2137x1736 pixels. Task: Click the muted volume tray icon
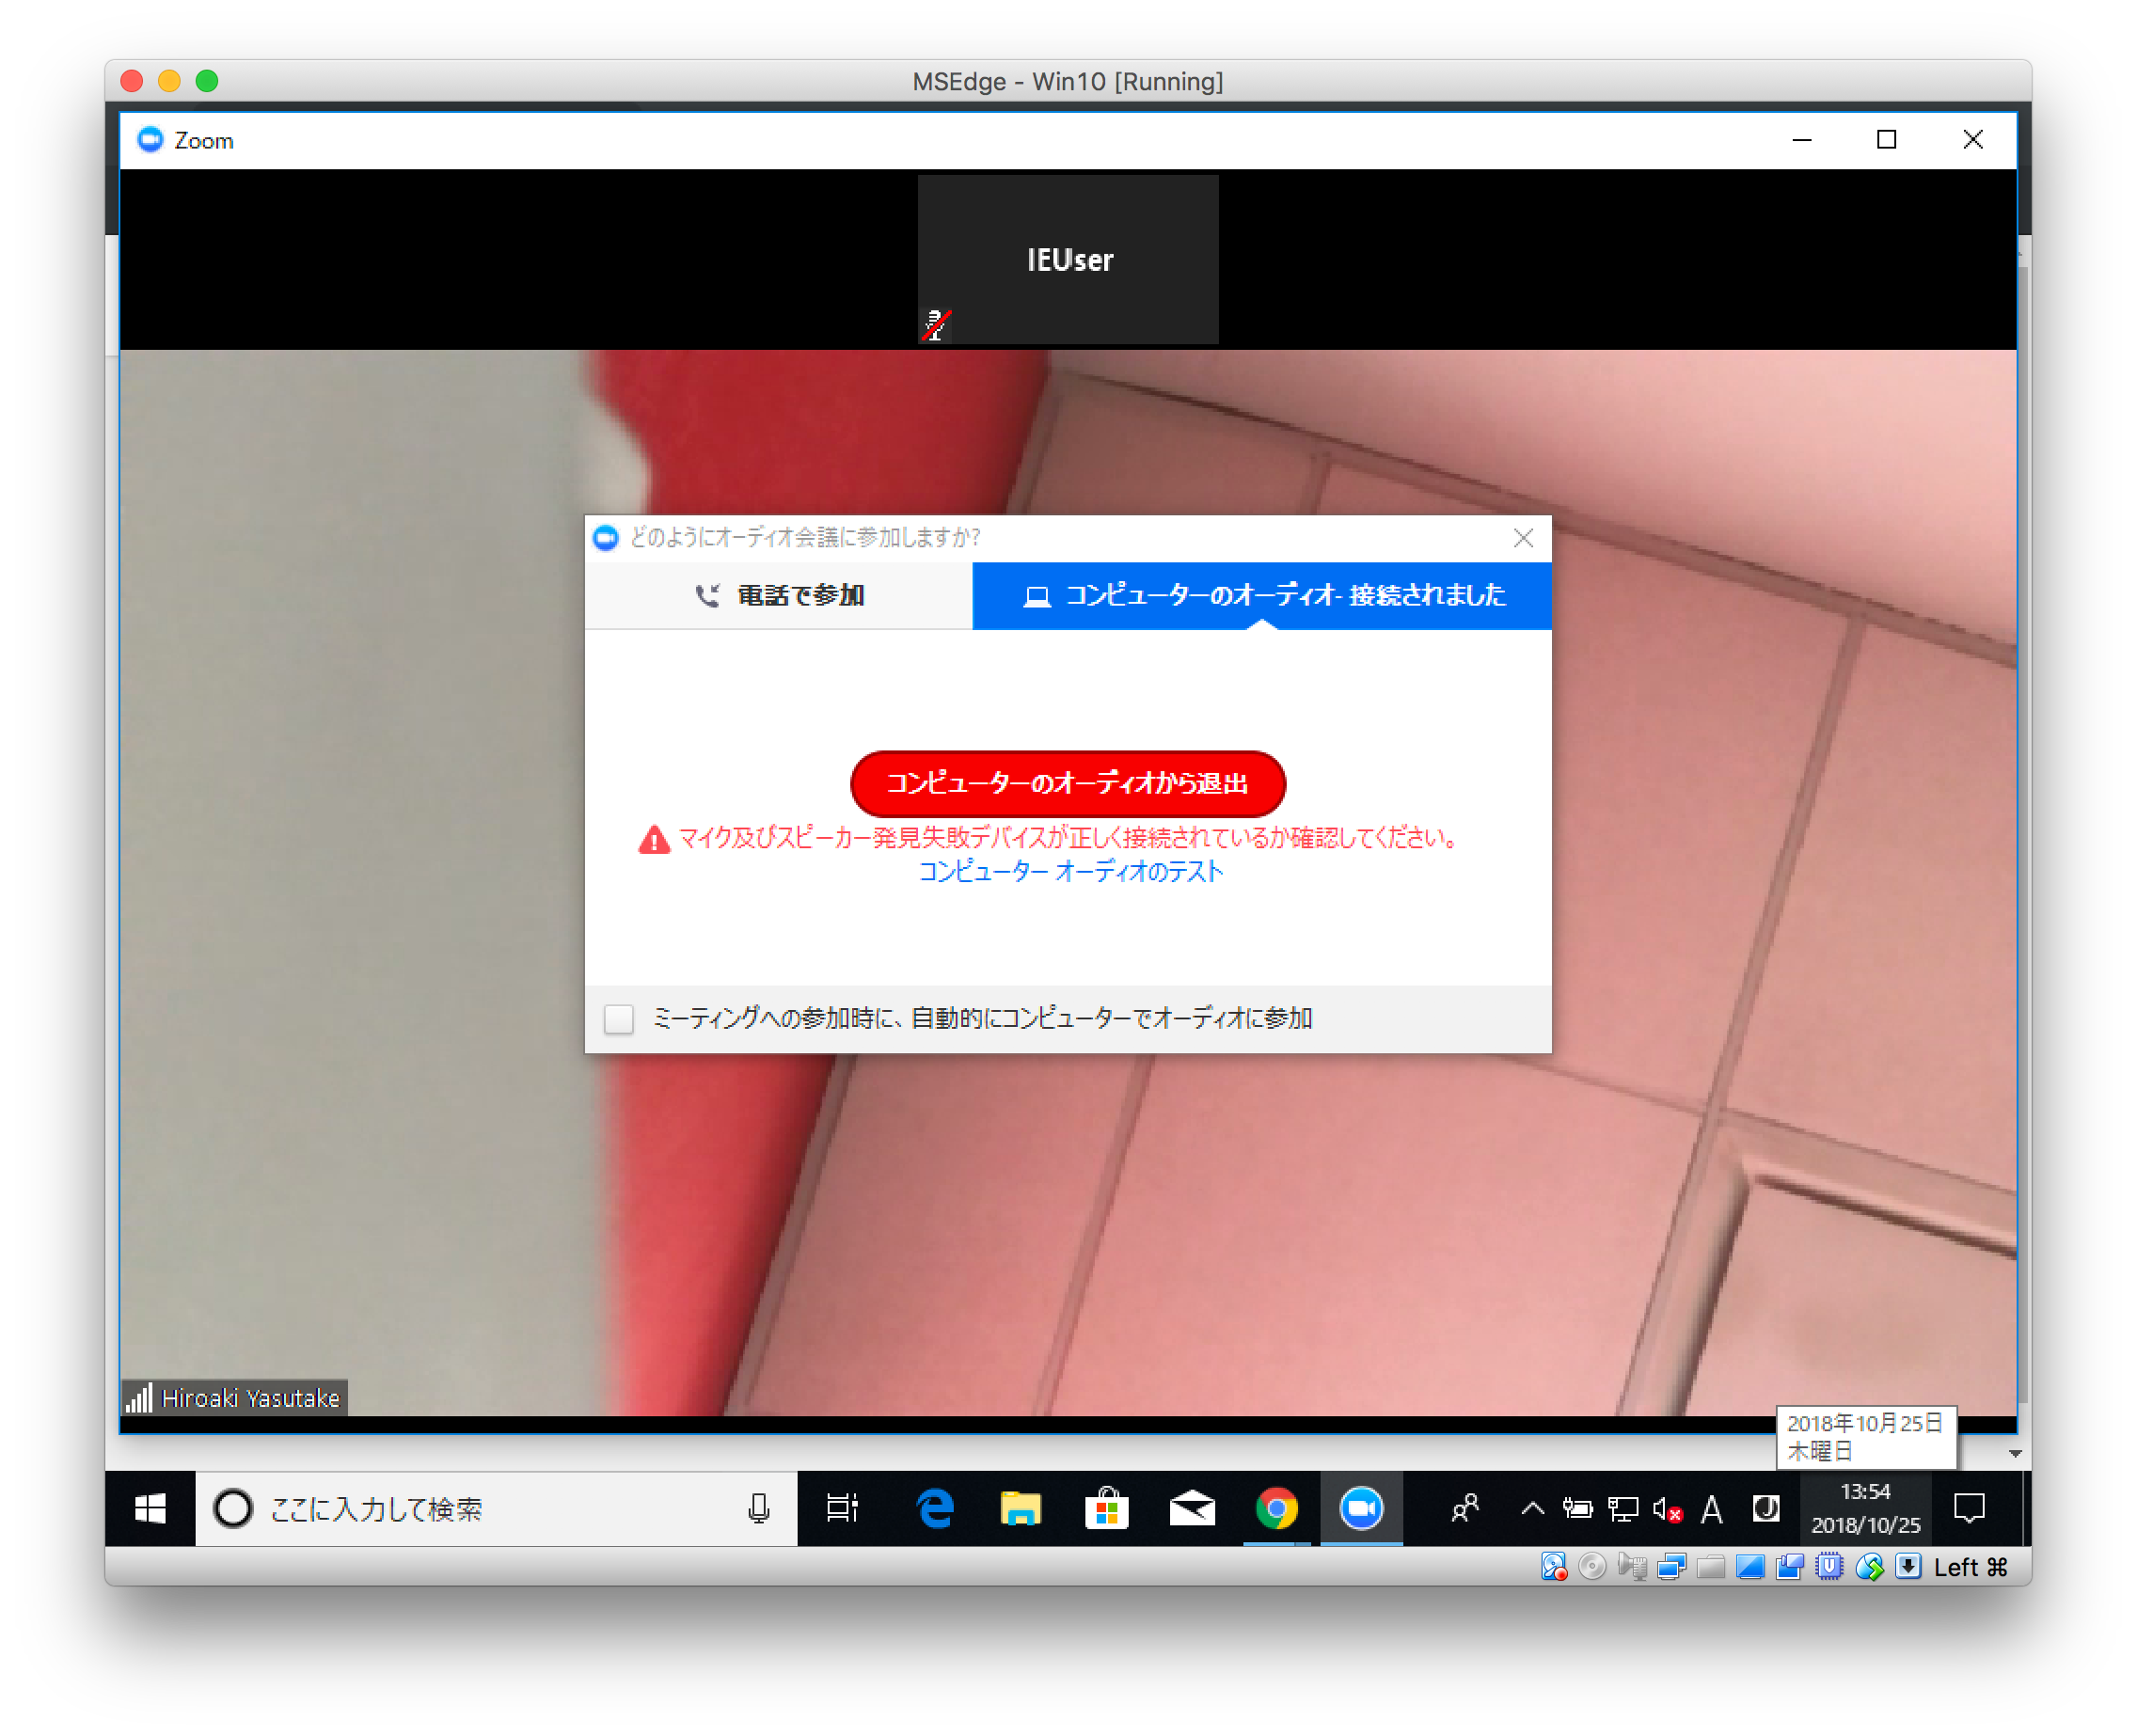pyautogui.click(x=1667, y=1509)
